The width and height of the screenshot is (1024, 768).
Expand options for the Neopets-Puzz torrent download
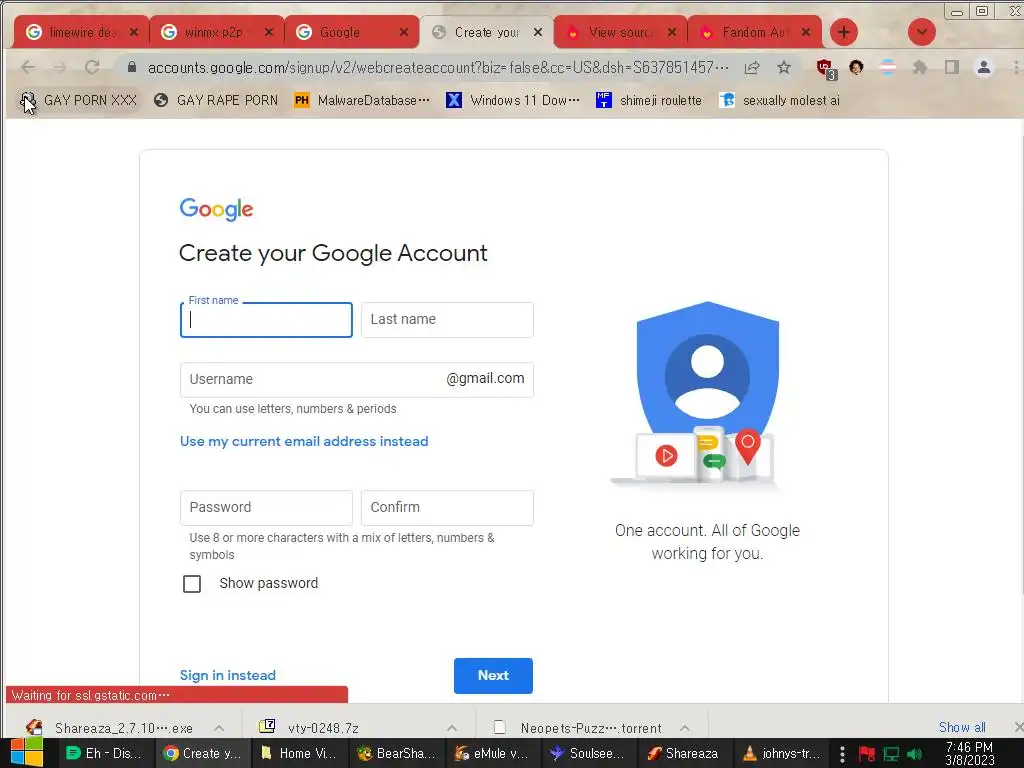point(684,728)
